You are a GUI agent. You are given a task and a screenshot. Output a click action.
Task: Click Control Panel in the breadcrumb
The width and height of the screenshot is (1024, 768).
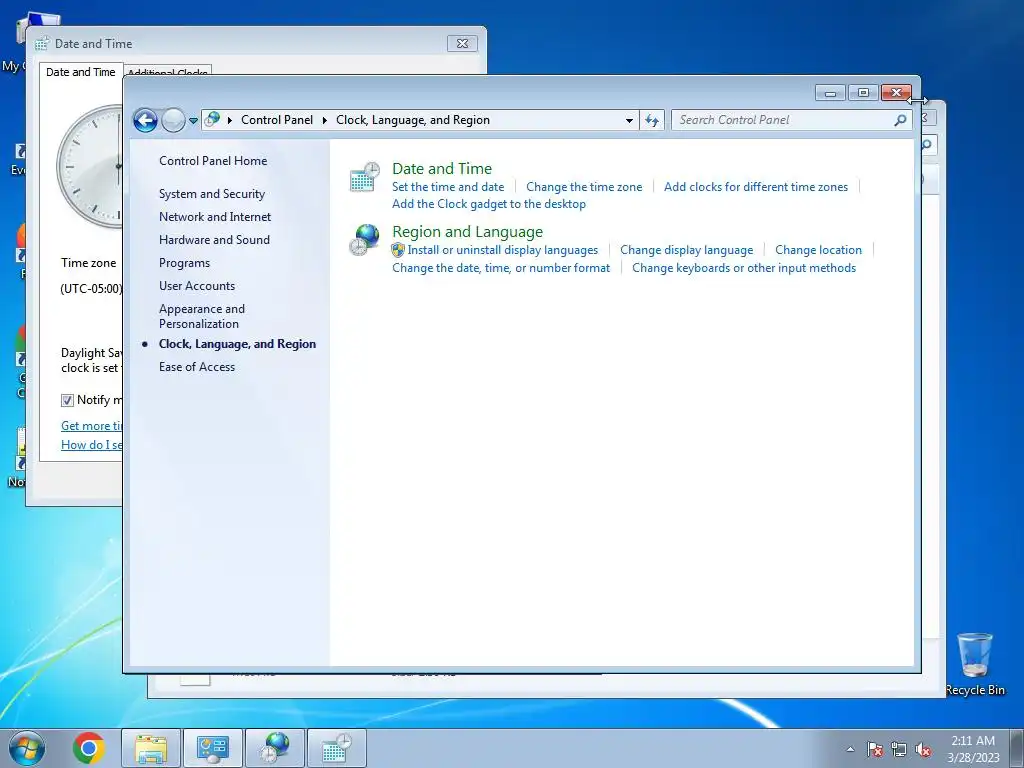point(277,120)
